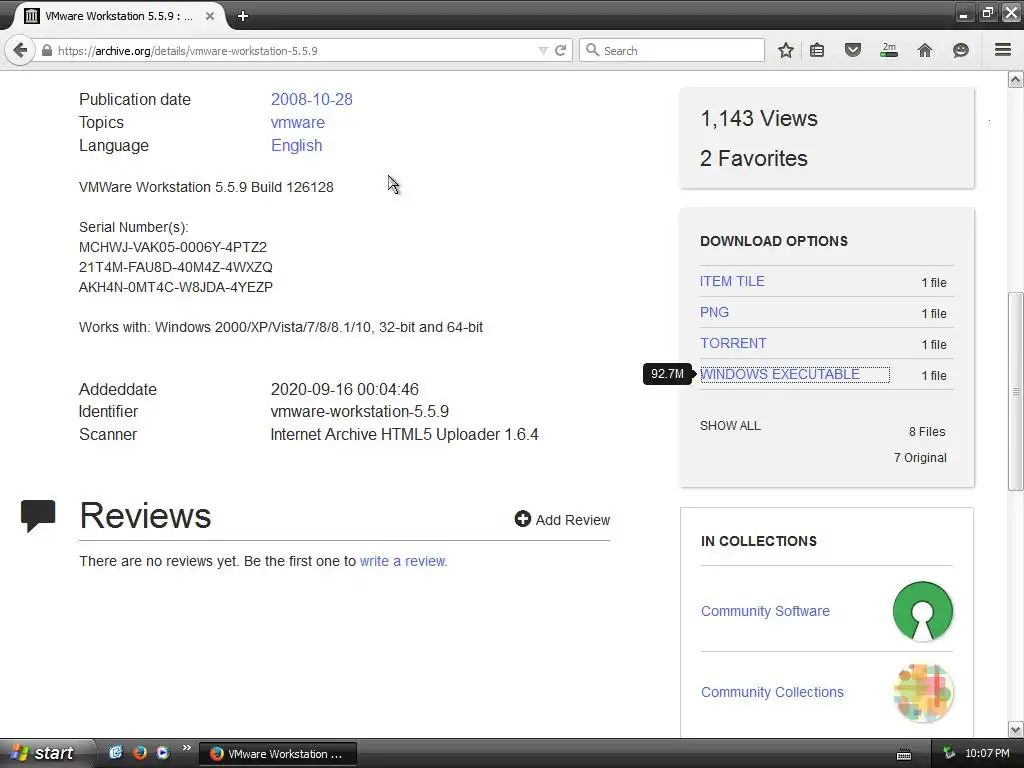This screenshot has height=768, width=1024.
Task: Follow the 'write a review' link
Action: coord(404,561)
